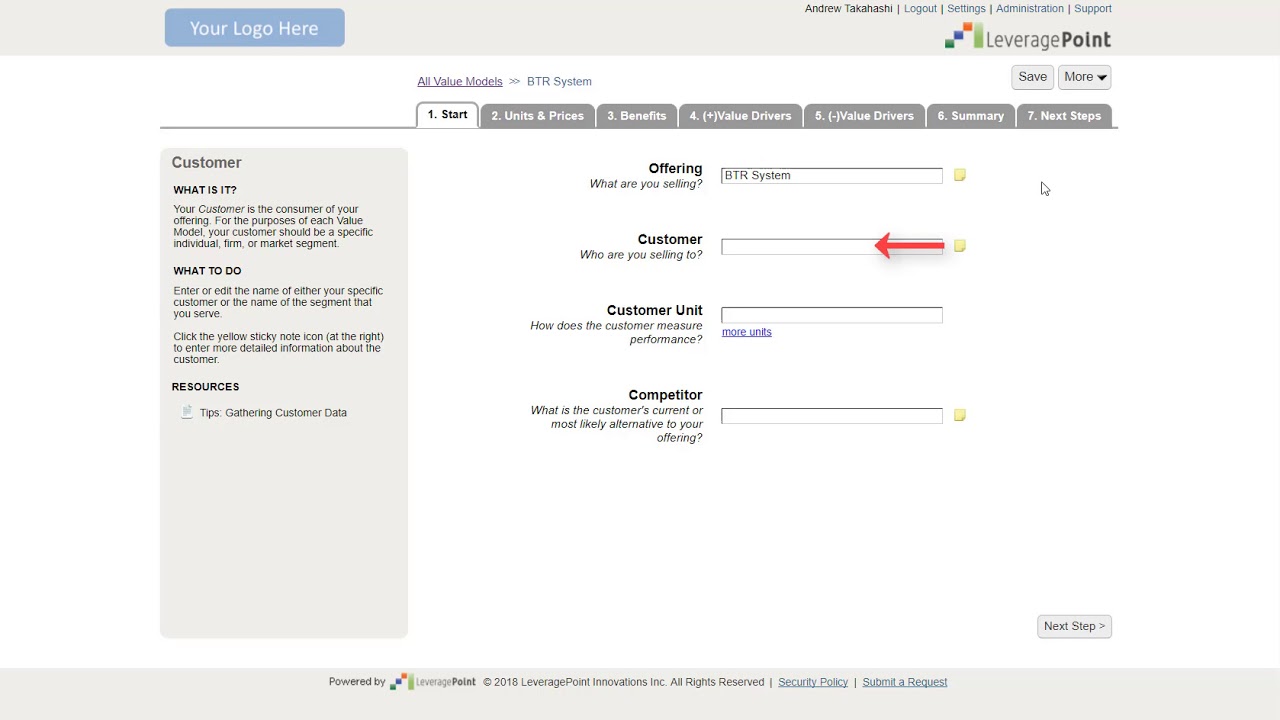Open the sticky note beside Customer field
1280x720 pixels.
click(960, 246)
